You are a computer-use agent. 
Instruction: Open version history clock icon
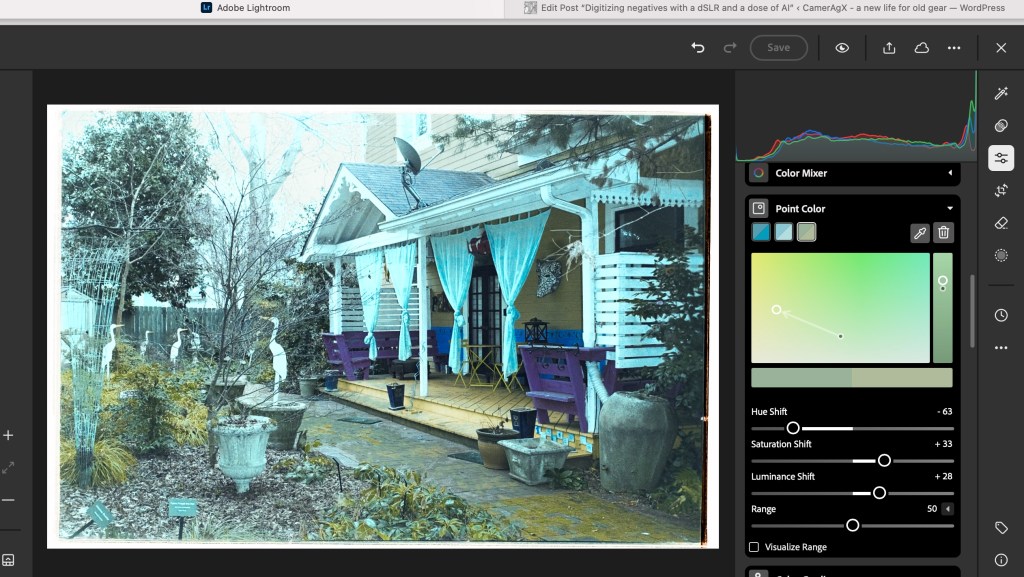tap(1001, 315)
